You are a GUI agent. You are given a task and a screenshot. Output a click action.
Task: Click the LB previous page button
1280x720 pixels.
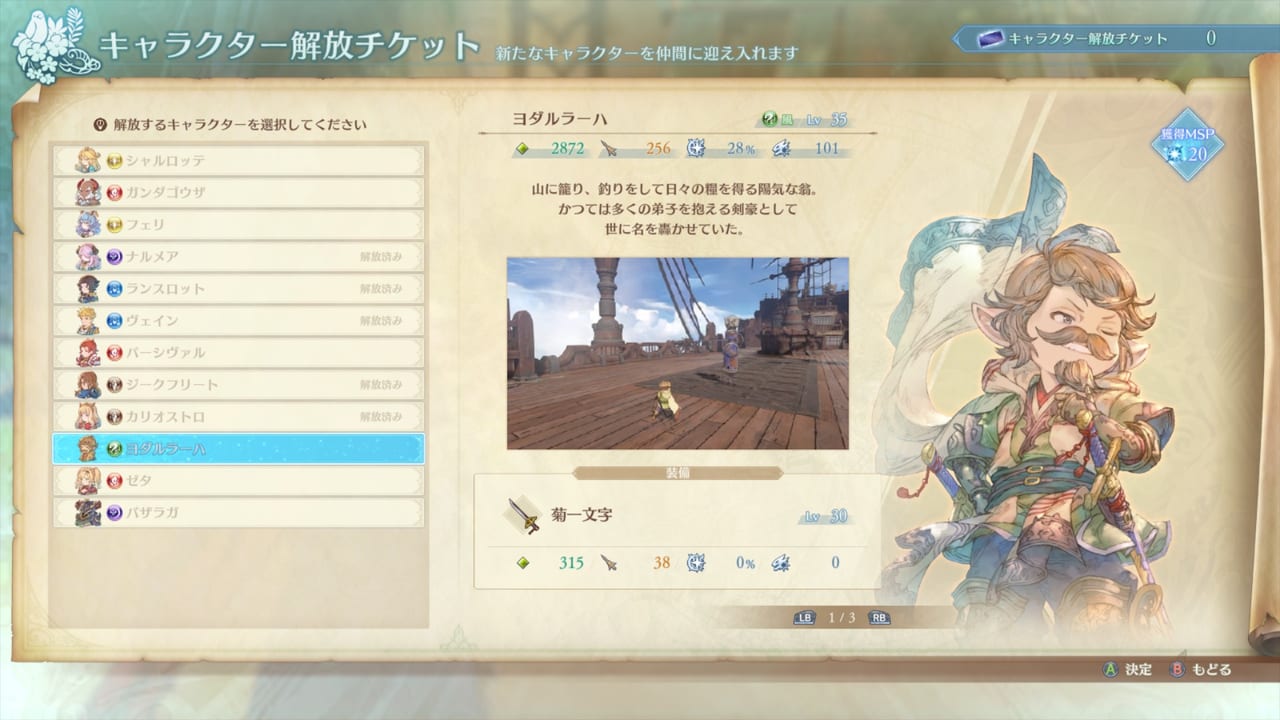click(x=804, y=618)
